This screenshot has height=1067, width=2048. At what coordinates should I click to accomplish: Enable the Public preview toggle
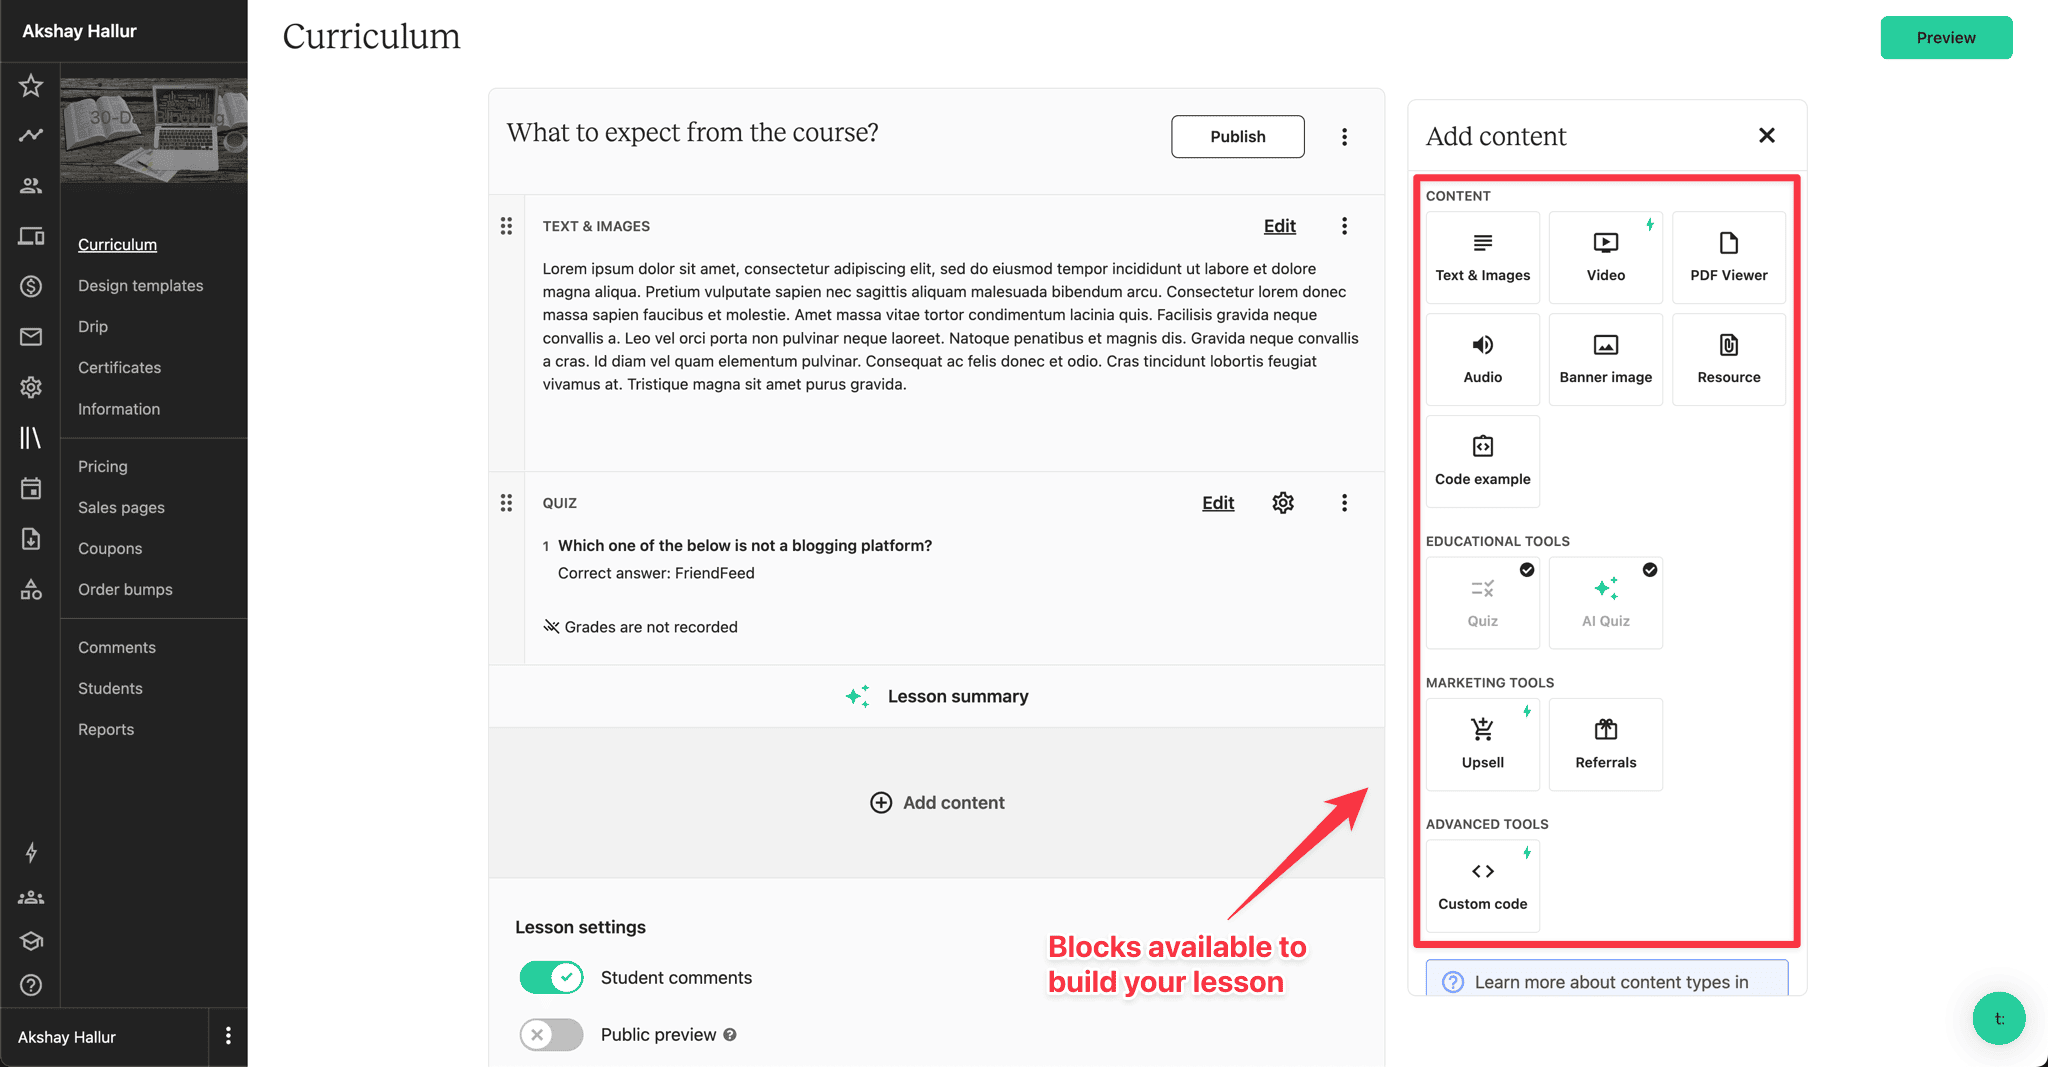[551, 1034]
